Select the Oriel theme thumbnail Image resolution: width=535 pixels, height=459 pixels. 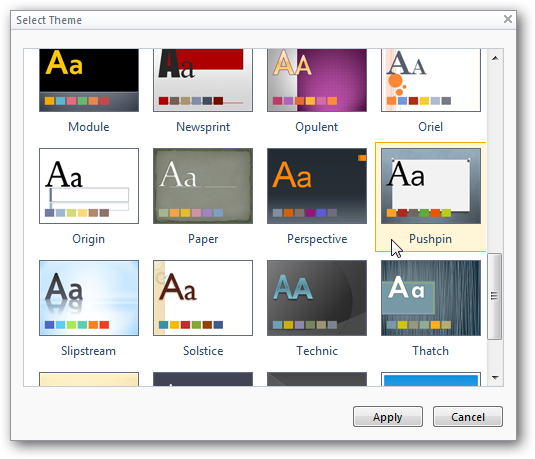coord(431,80)
